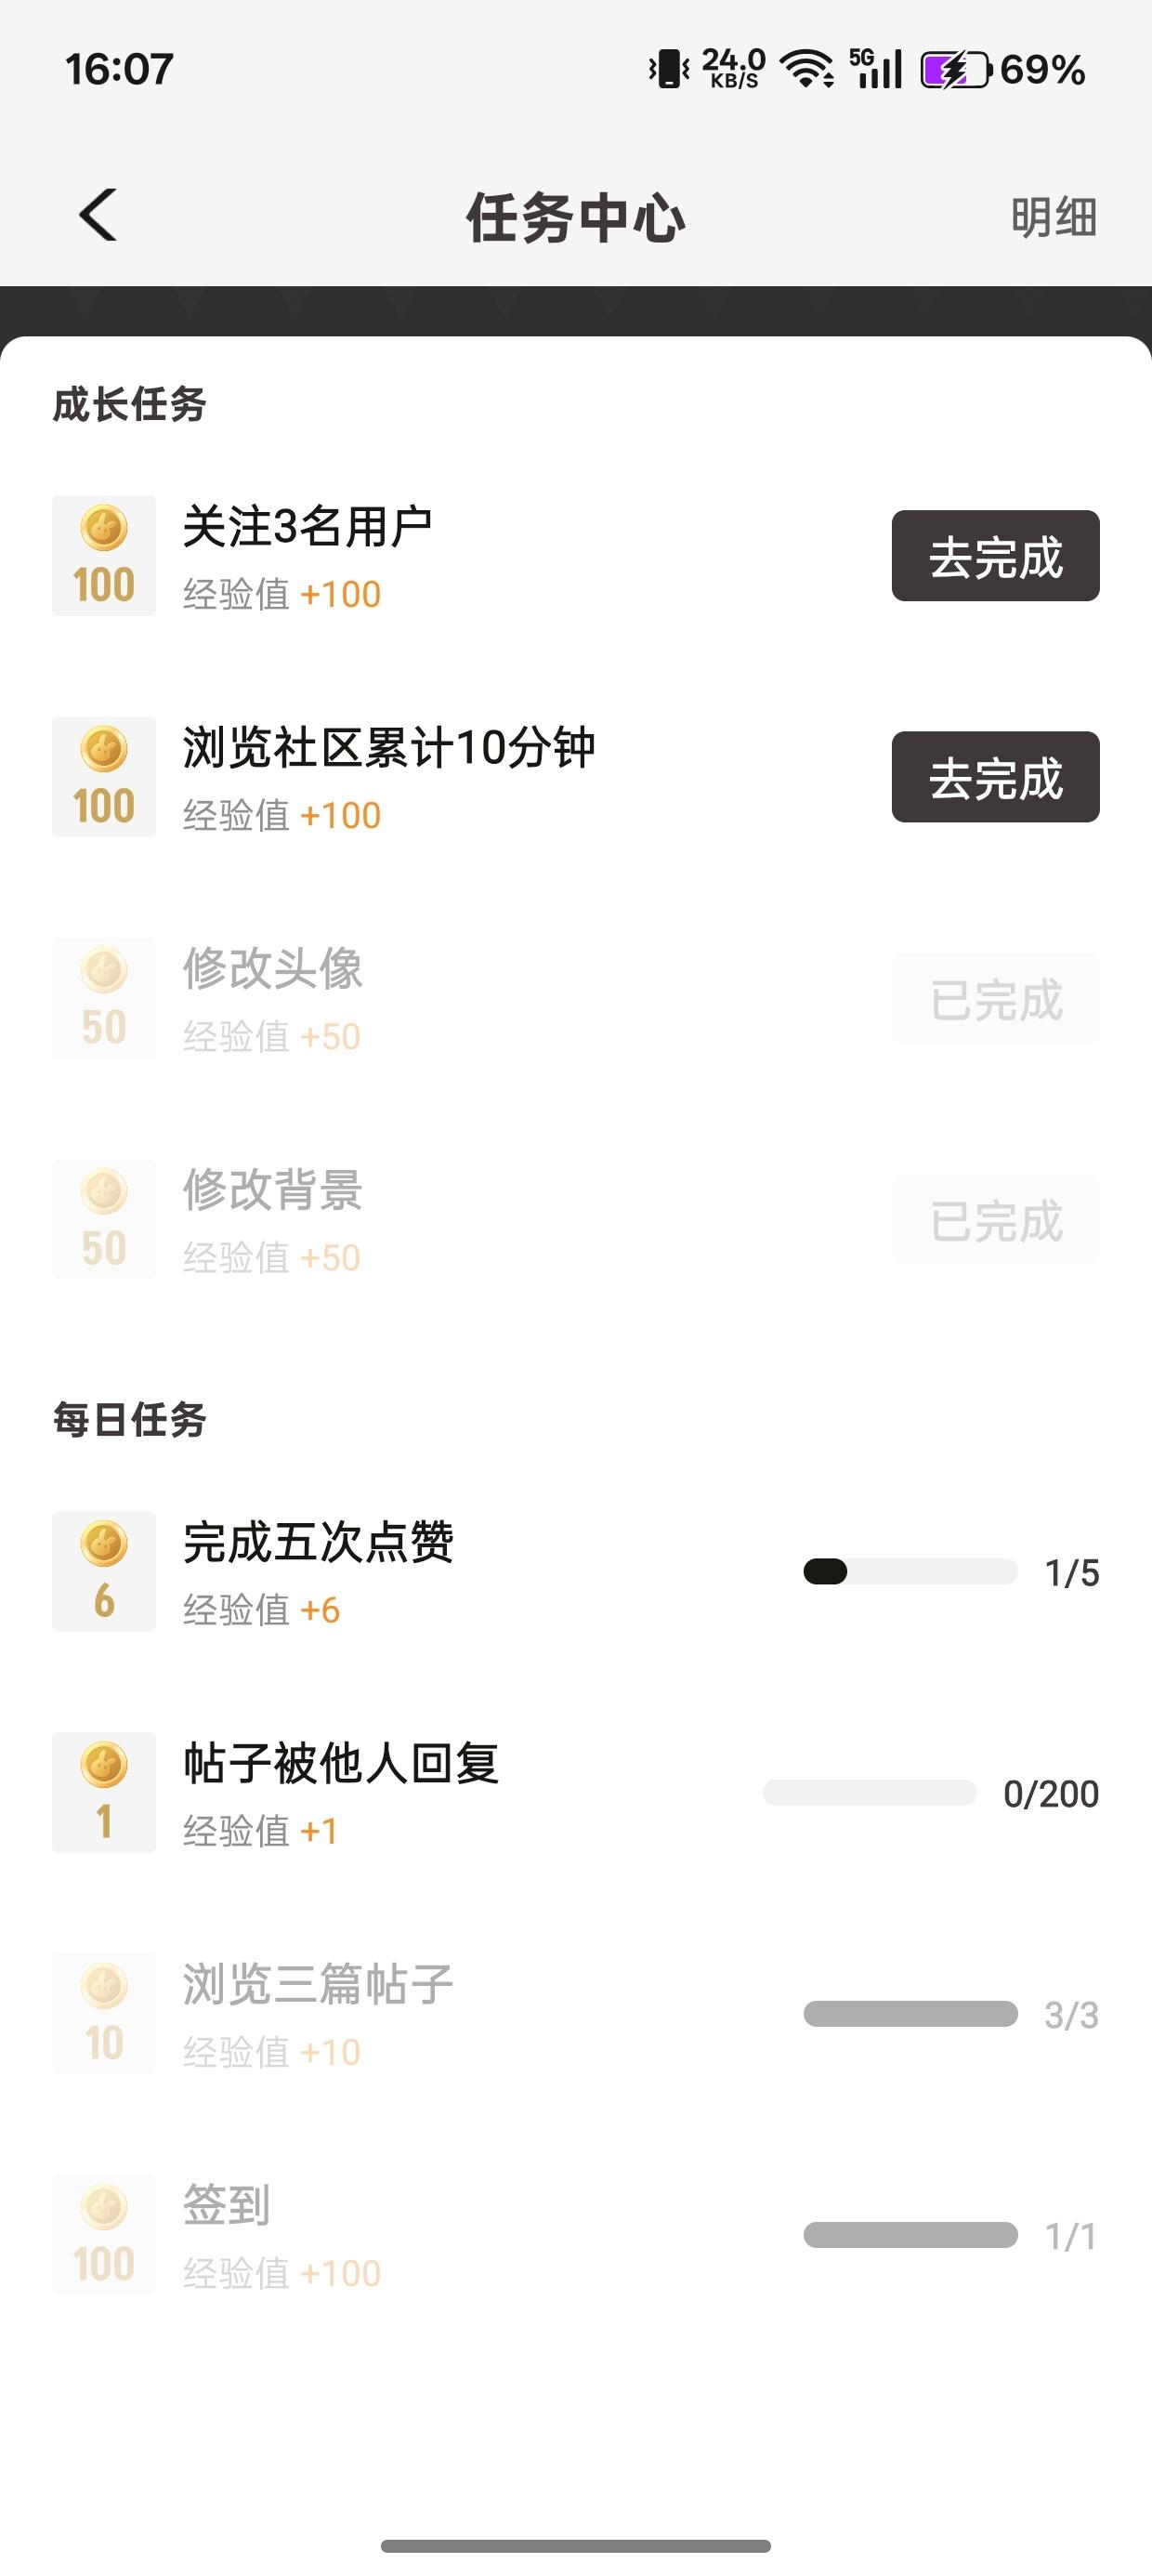This screenshot has height=2576, width=1152.
Task: Tap the back arrow icon
Action: coord(98,215)
